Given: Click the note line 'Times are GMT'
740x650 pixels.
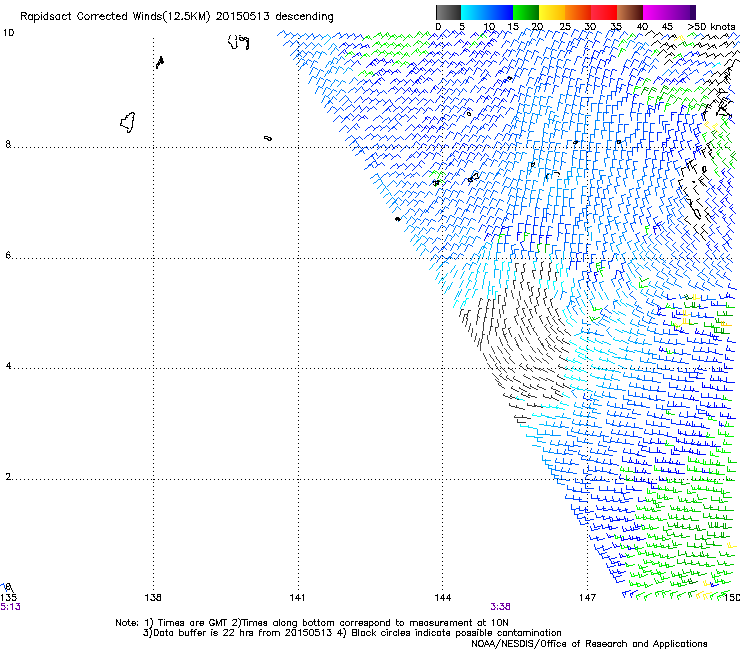Looking at the screenshot, I should (193, 623).
